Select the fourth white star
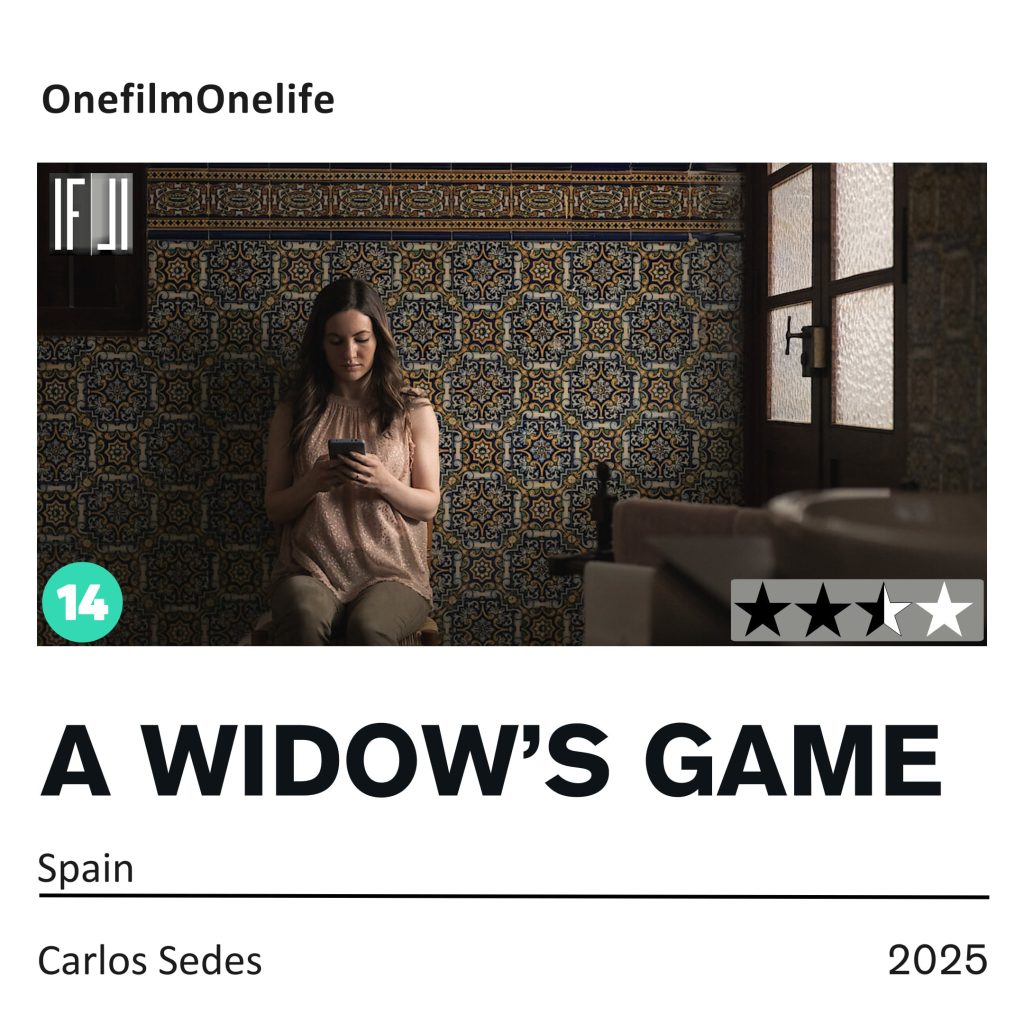The width and height of the screenshot is (1024, 1024). point(944,611)
